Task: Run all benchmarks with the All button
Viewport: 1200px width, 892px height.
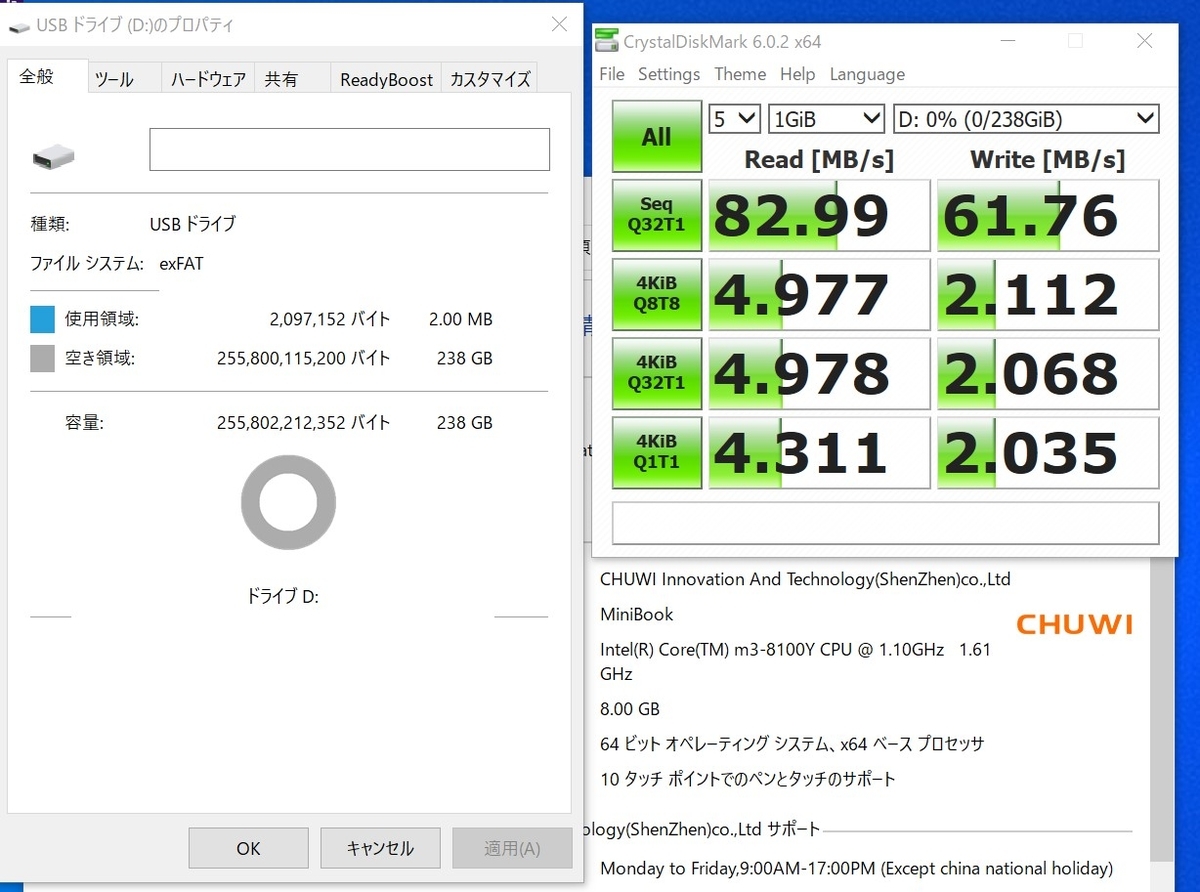Action: (x=656, y=137)
